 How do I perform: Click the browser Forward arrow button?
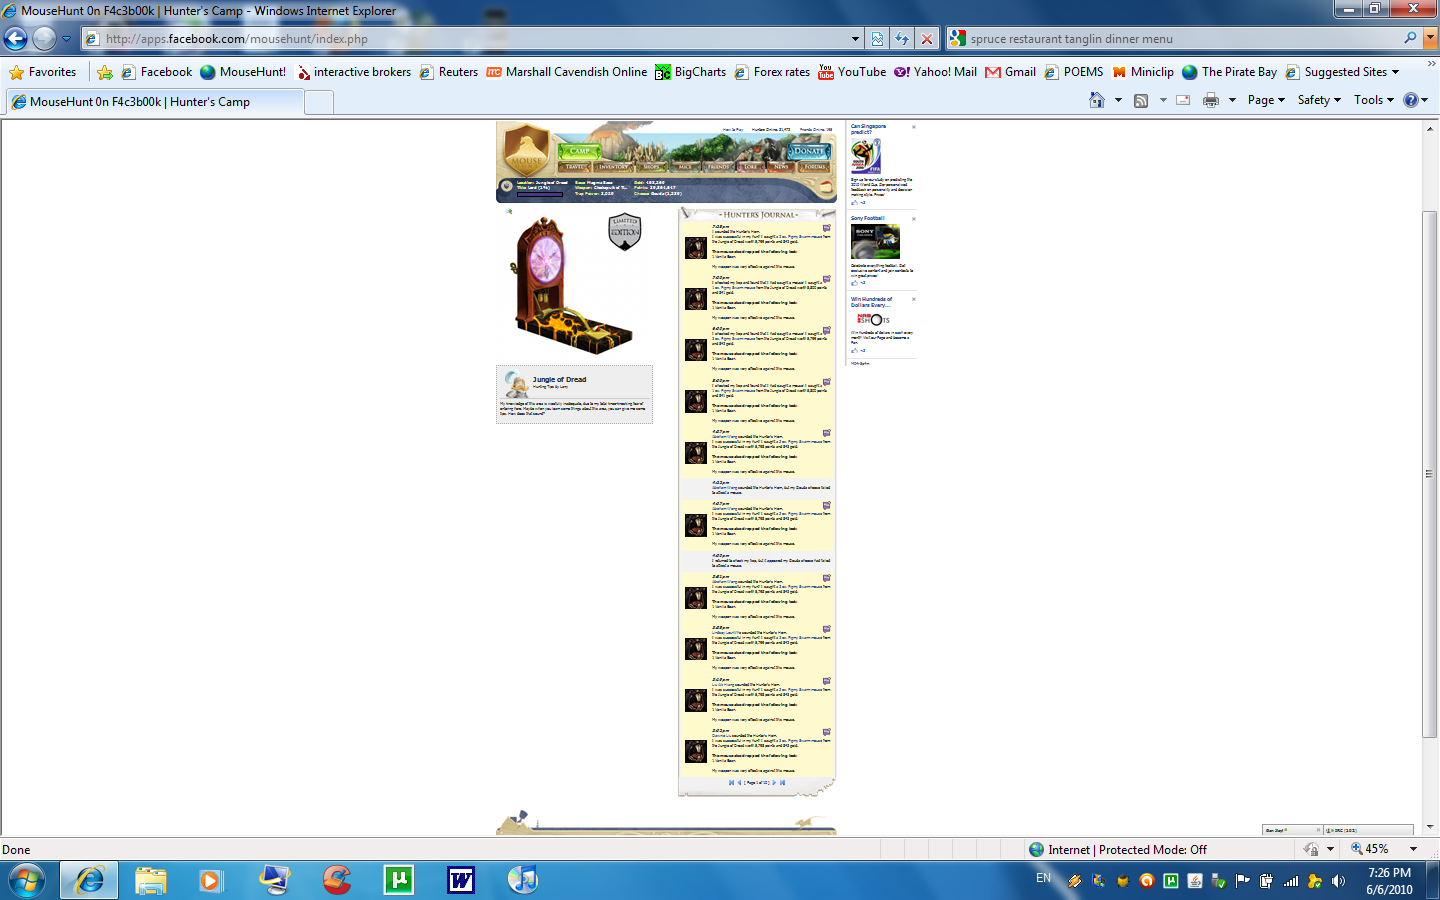[44, 39]
